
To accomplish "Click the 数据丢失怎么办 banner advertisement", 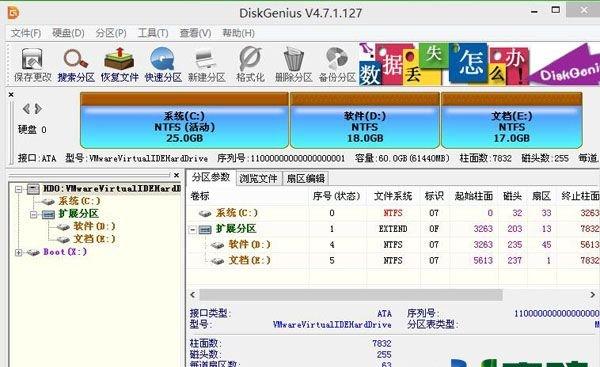I will (x=479, y=64).
